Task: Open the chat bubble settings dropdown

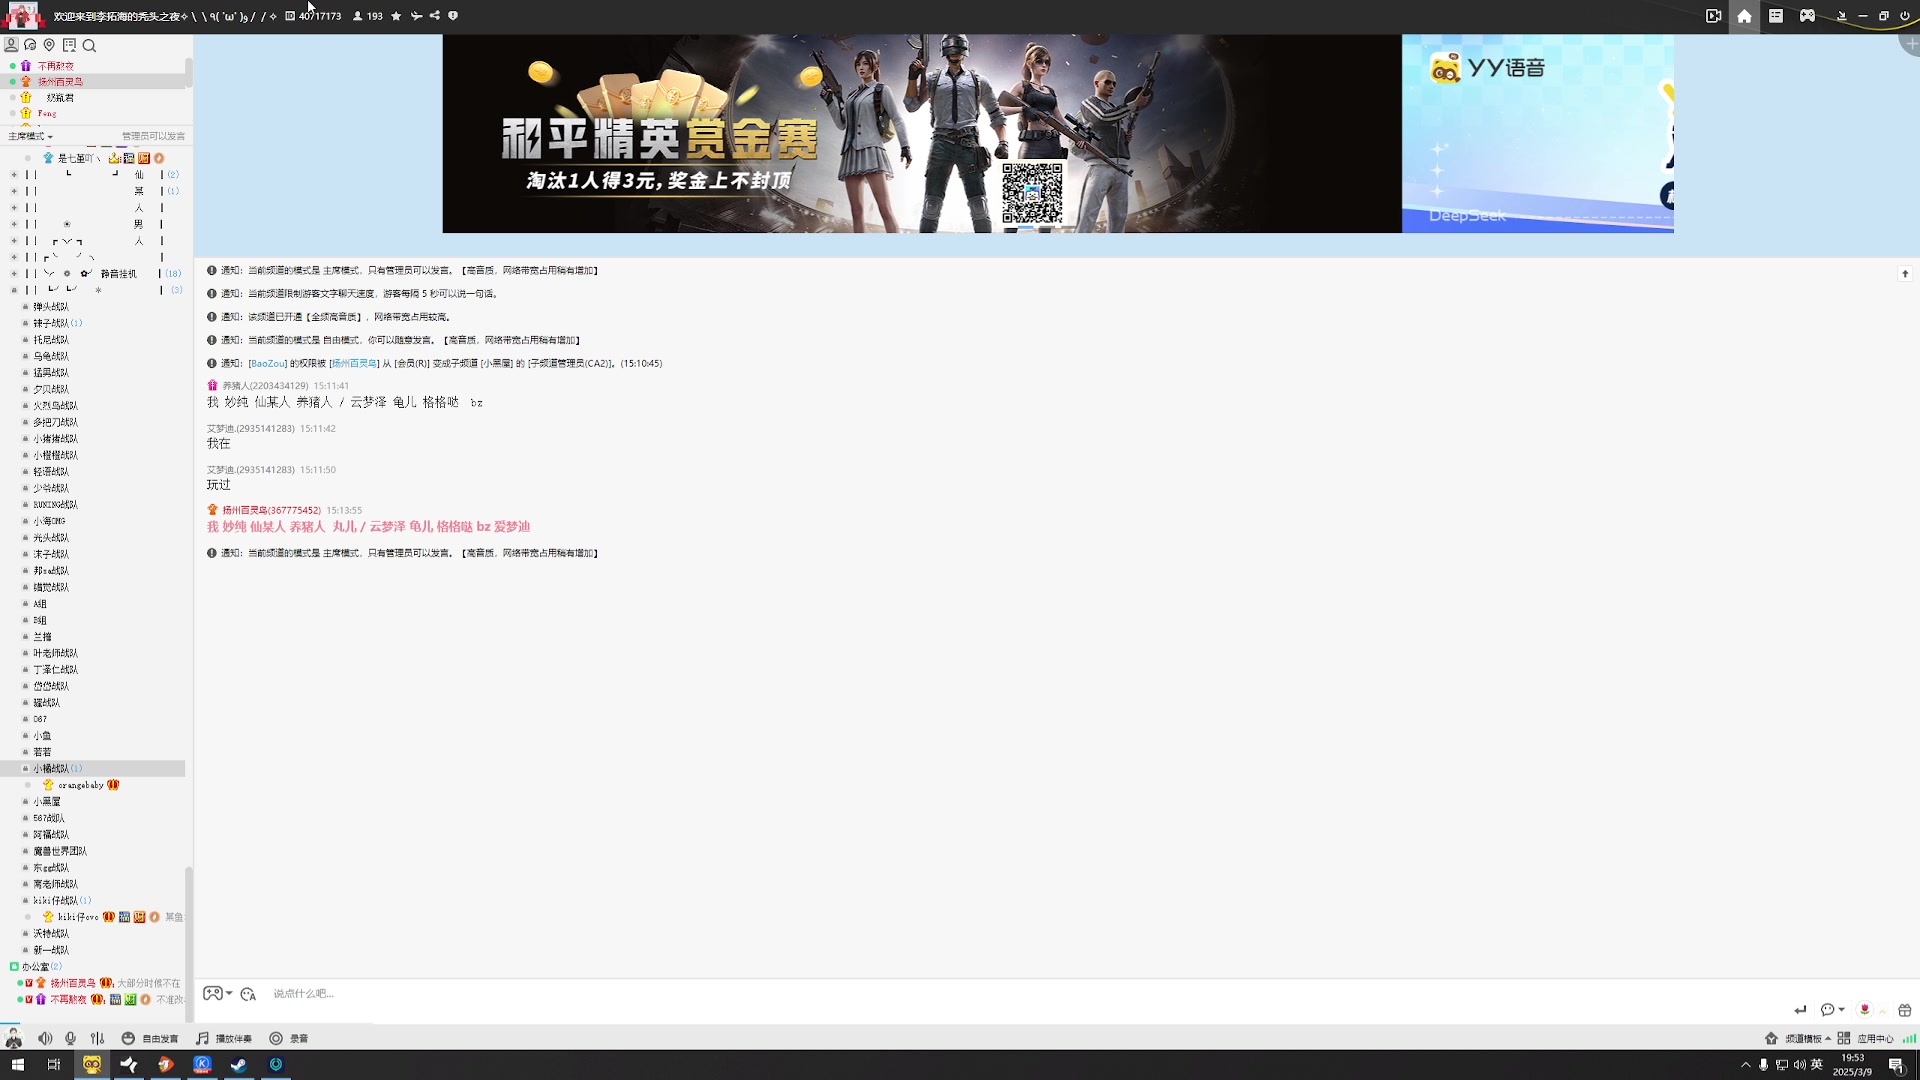Action: click(x=1832, y=1009)
